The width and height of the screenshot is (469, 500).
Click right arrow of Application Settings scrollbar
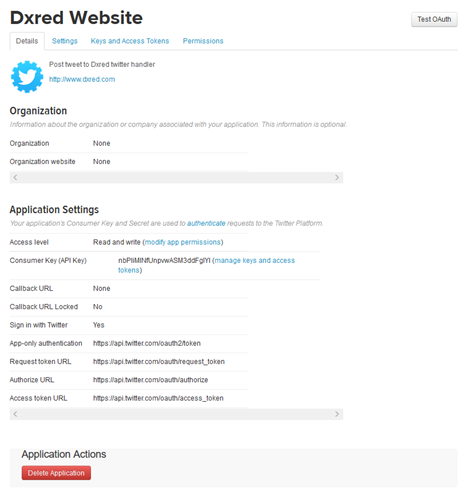coord(337,414)
